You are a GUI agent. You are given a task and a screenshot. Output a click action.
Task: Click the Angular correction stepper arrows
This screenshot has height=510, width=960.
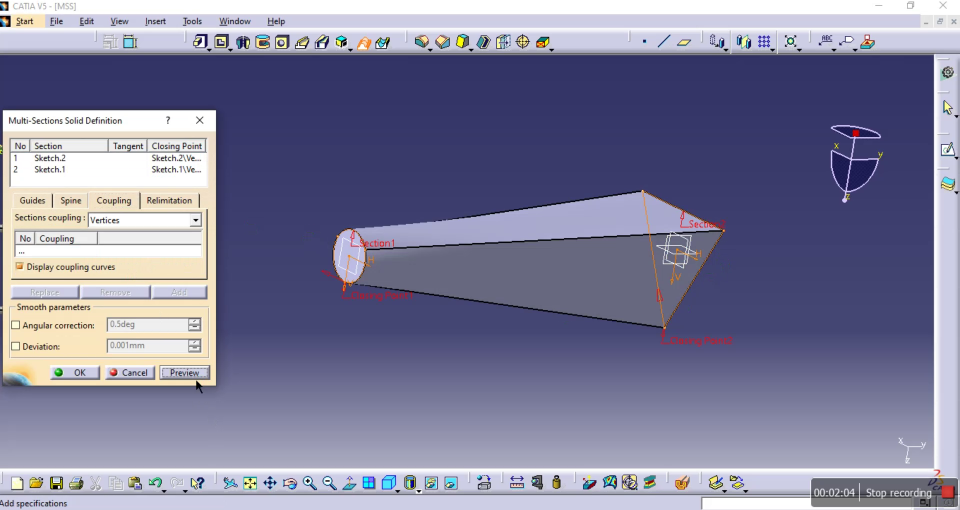[x=194, y=324]
